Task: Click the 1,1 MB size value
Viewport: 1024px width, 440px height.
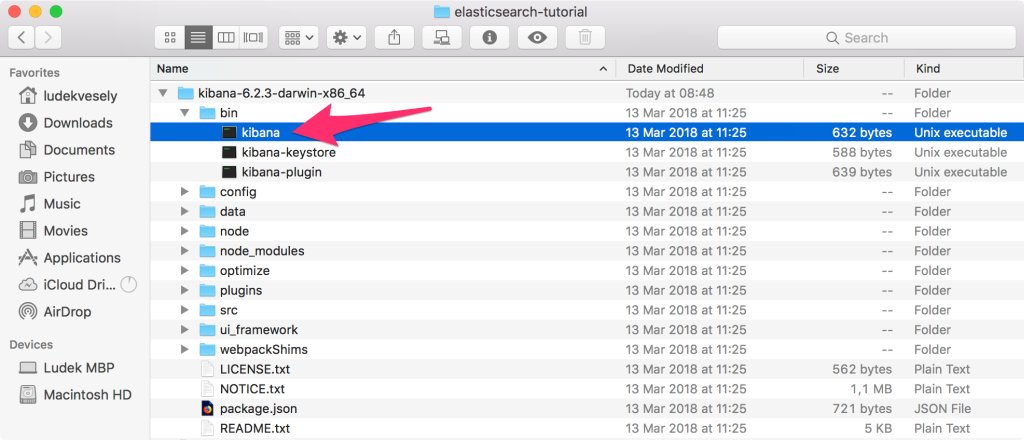Action: pos(872,388)
